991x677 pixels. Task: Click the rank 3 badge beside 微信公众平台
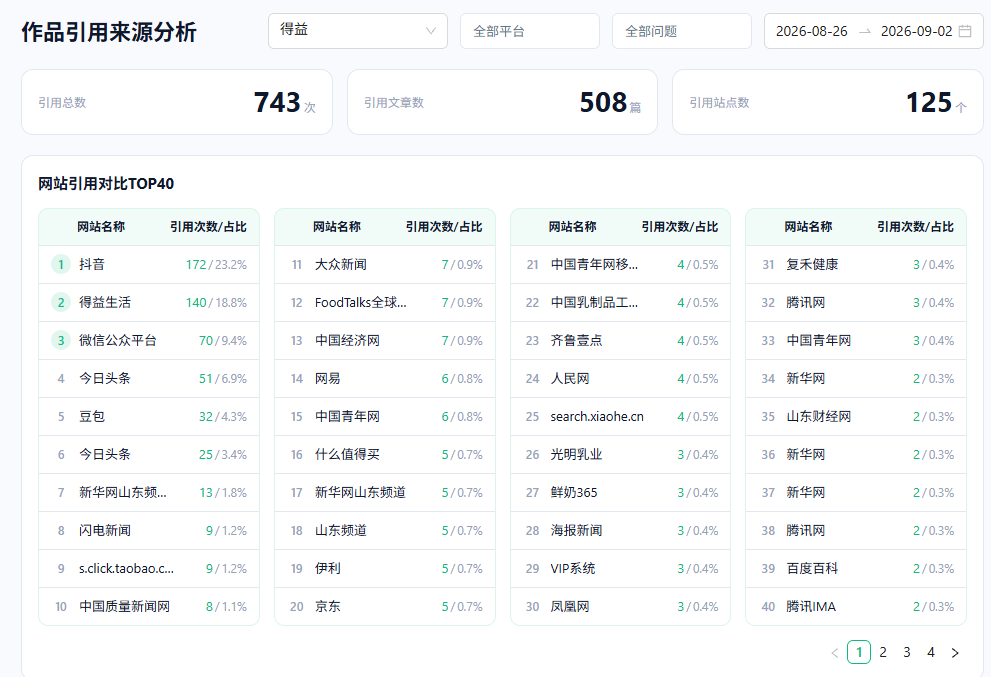point(61,340)
